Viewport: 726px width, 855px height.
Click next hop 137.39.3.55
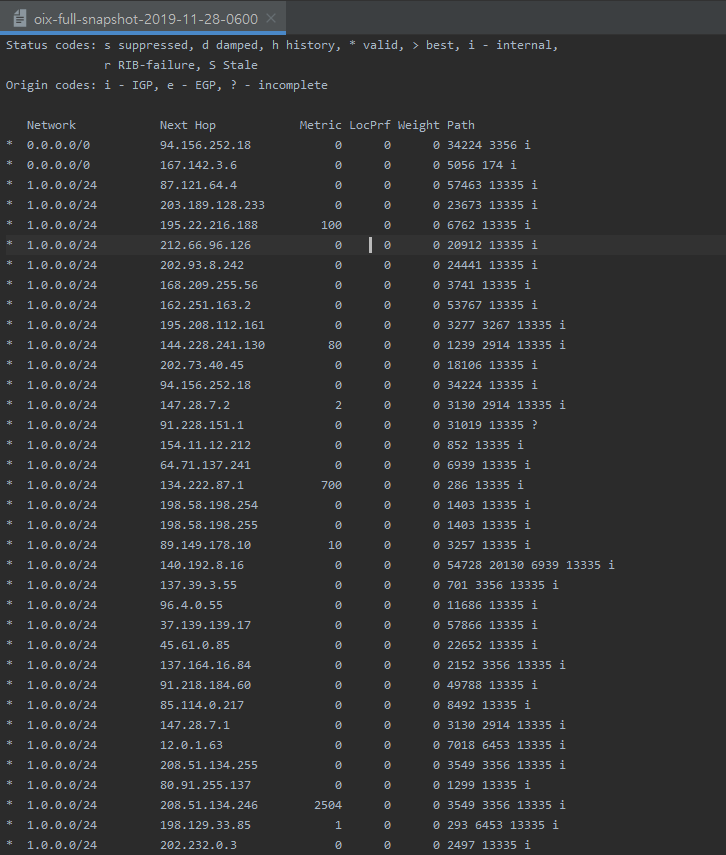[x=198, y=585]
